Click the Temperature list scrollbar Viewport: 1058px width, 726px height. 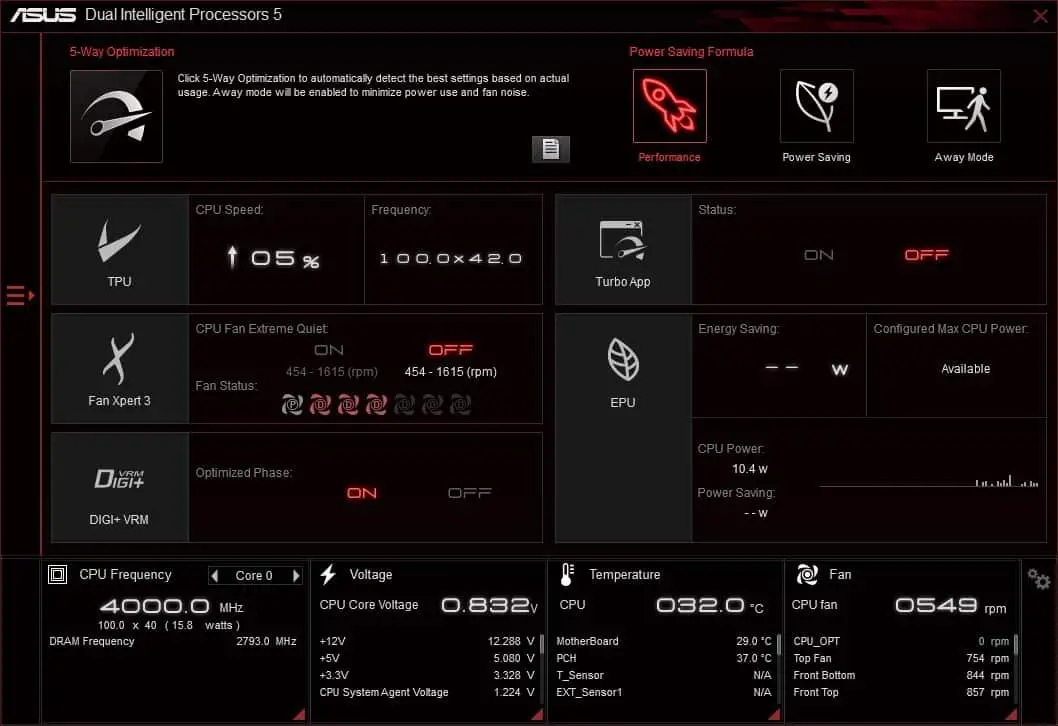(x=779, y=644)
